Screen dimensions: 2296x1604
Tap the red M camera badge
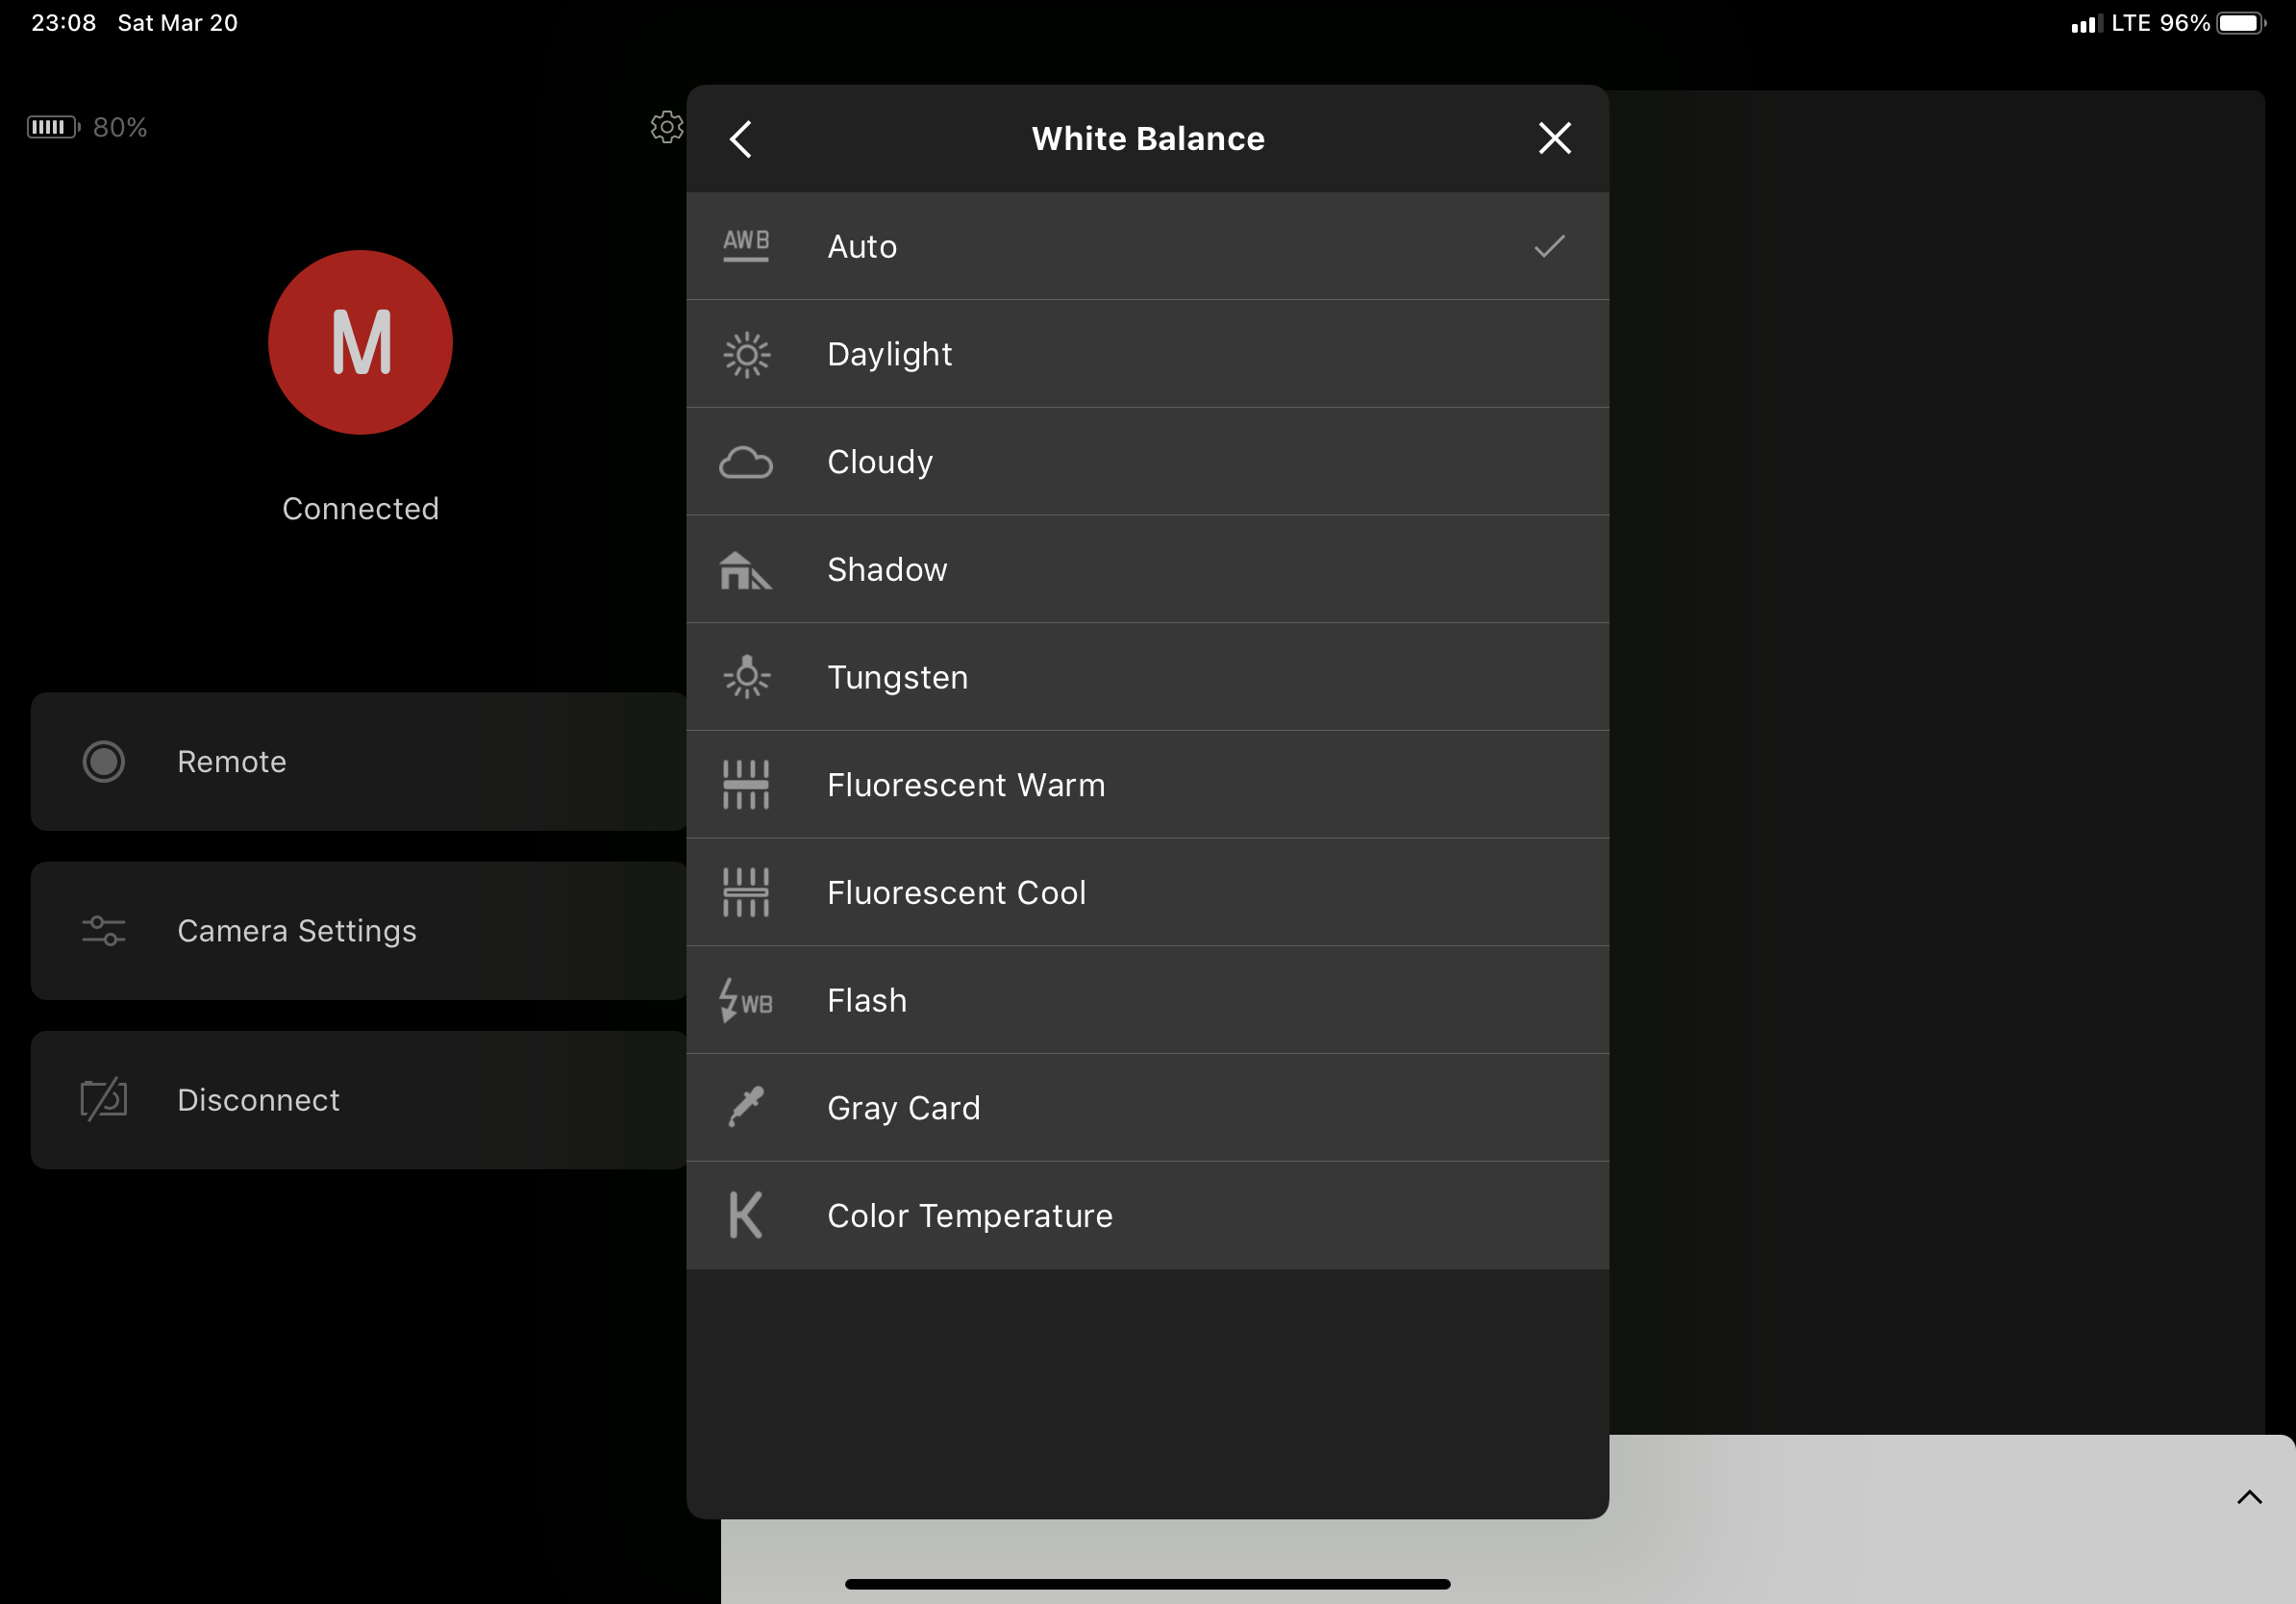360,343
